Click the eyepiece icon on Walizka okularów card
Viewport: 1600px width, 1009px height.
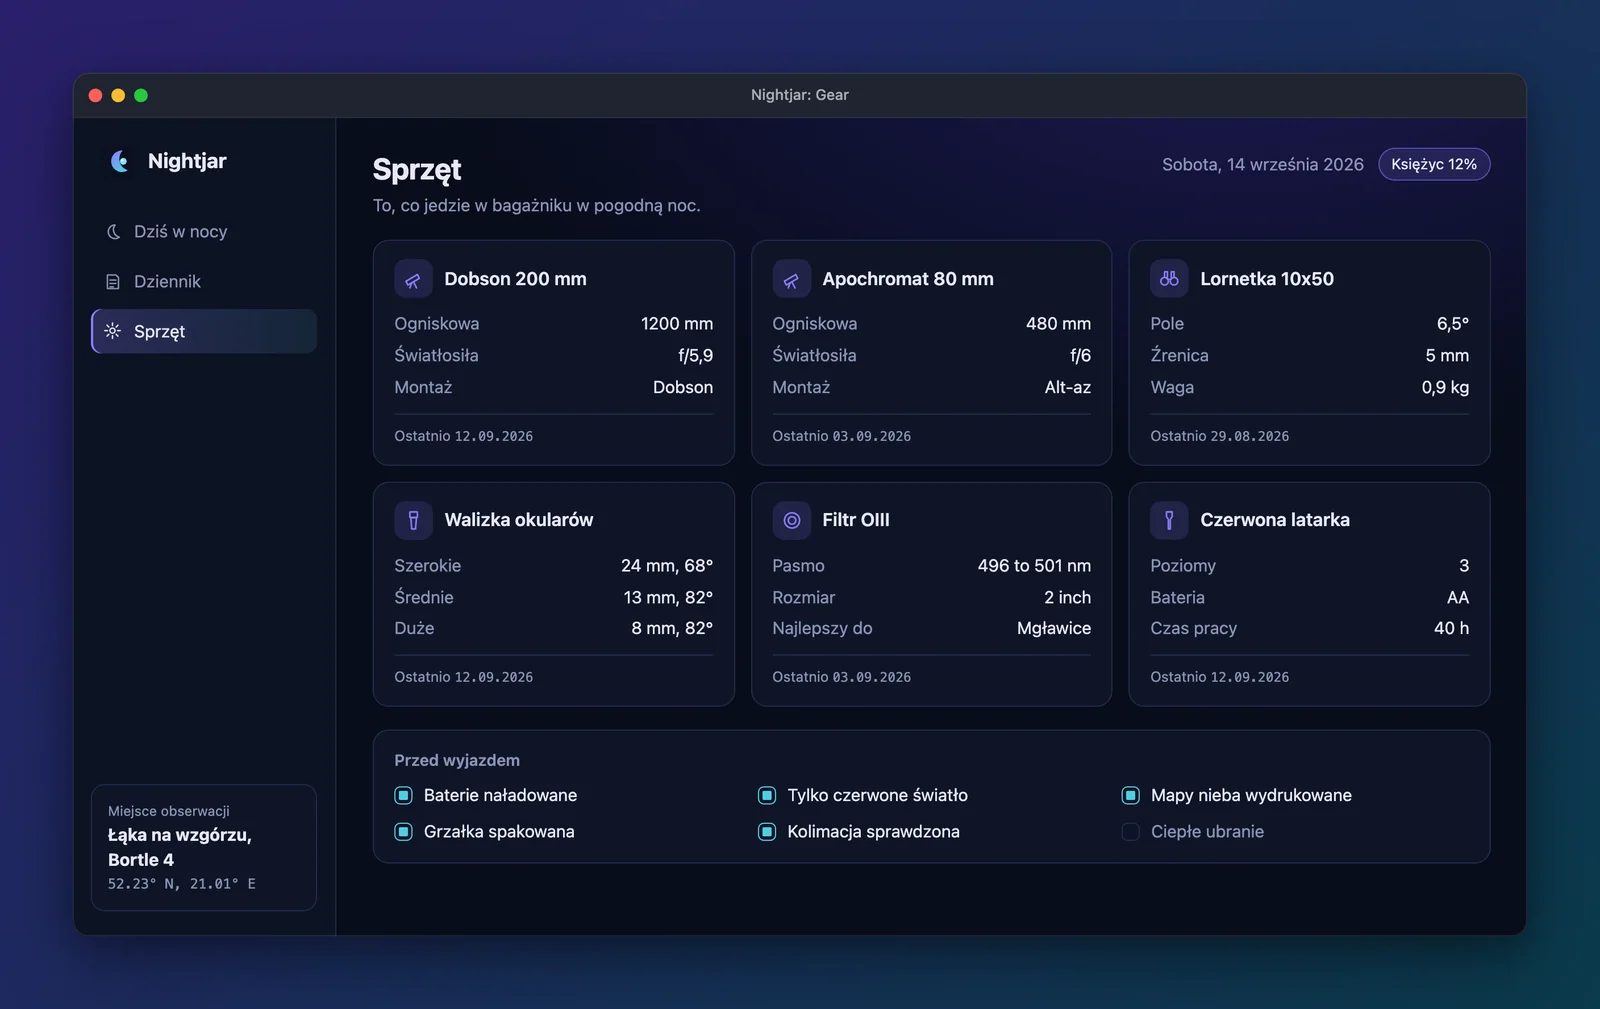[413, 520]
